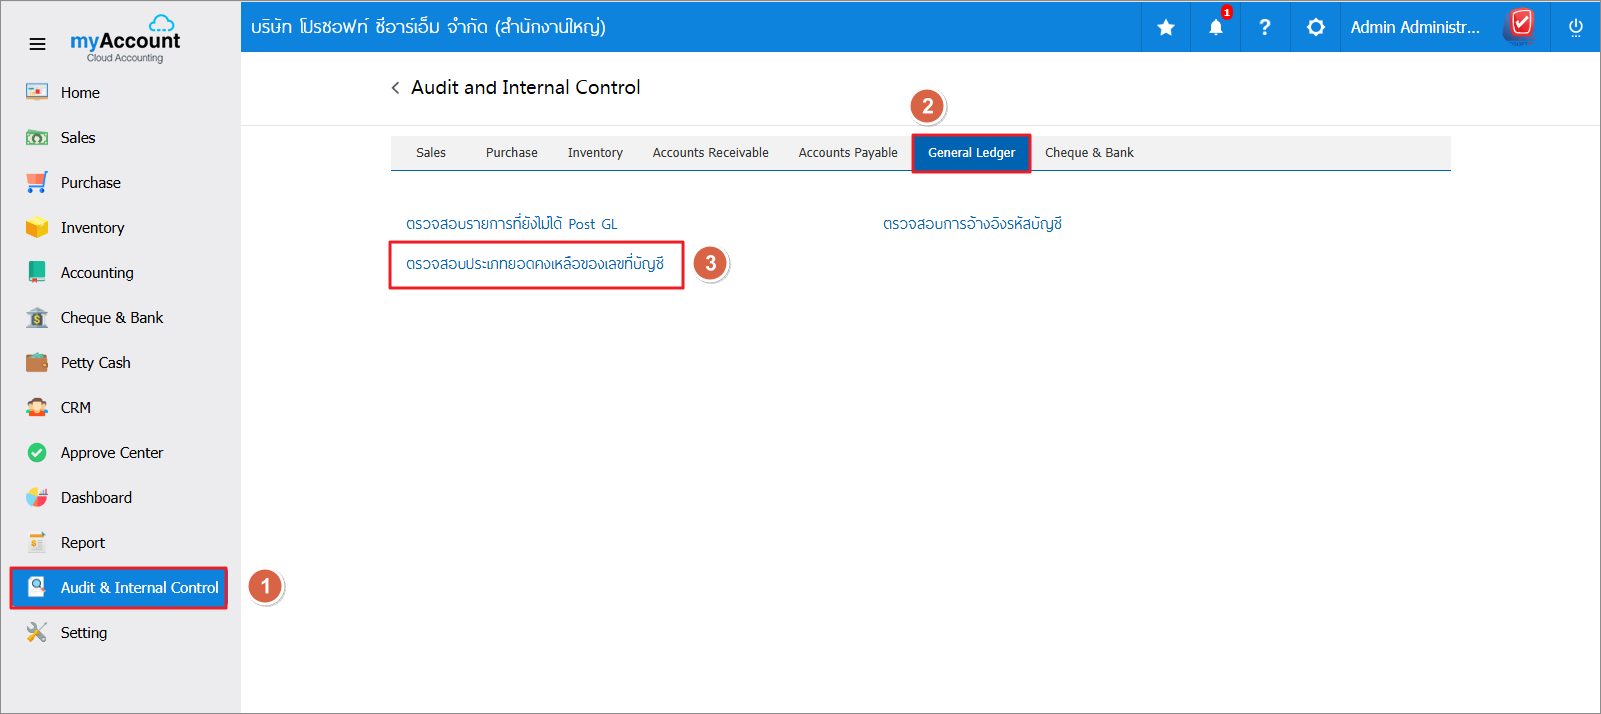The image size is (1601, 714).
Task: Open the Accounts Payable tab
Action: pos(848,153)
